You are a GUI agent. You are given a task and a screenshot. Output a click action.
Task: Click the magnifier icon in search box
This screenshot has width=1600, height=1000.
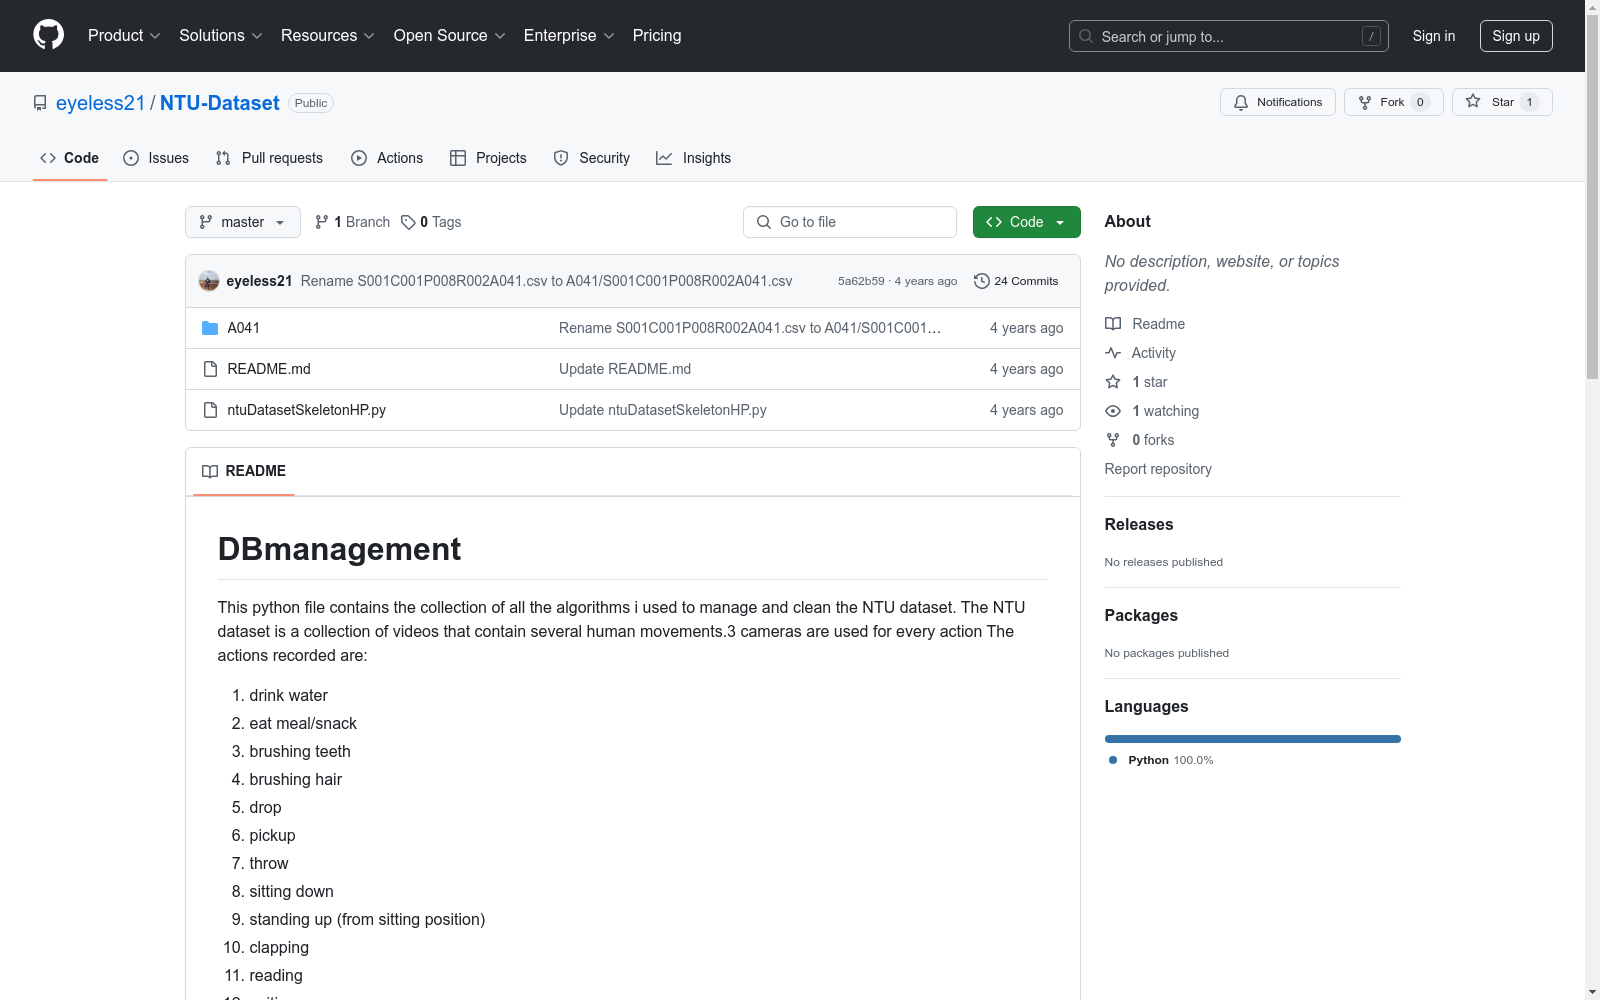click(1086, 36)
